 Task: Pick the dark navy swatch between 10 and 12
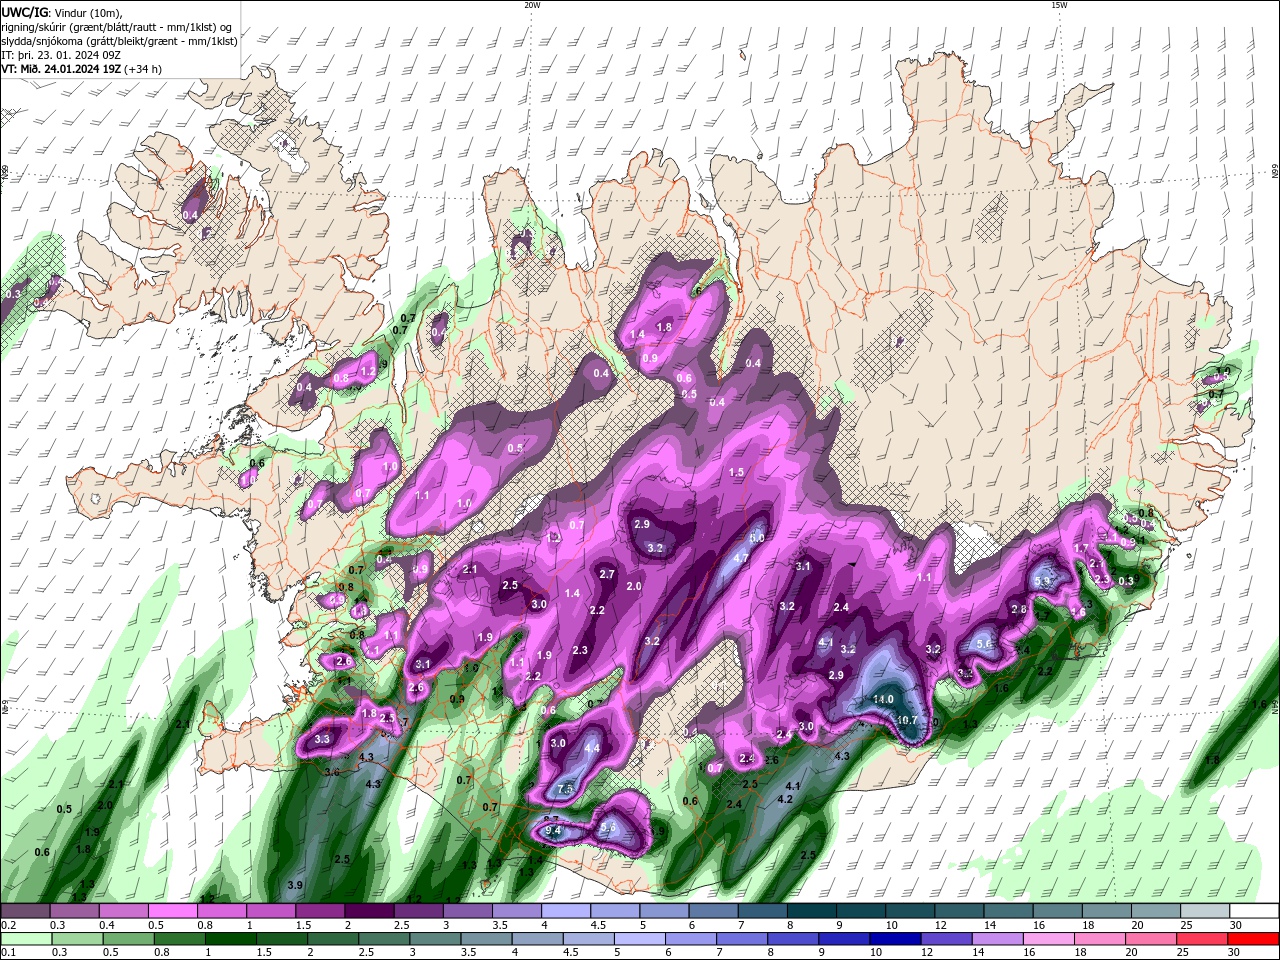click(x=893, y=940)
